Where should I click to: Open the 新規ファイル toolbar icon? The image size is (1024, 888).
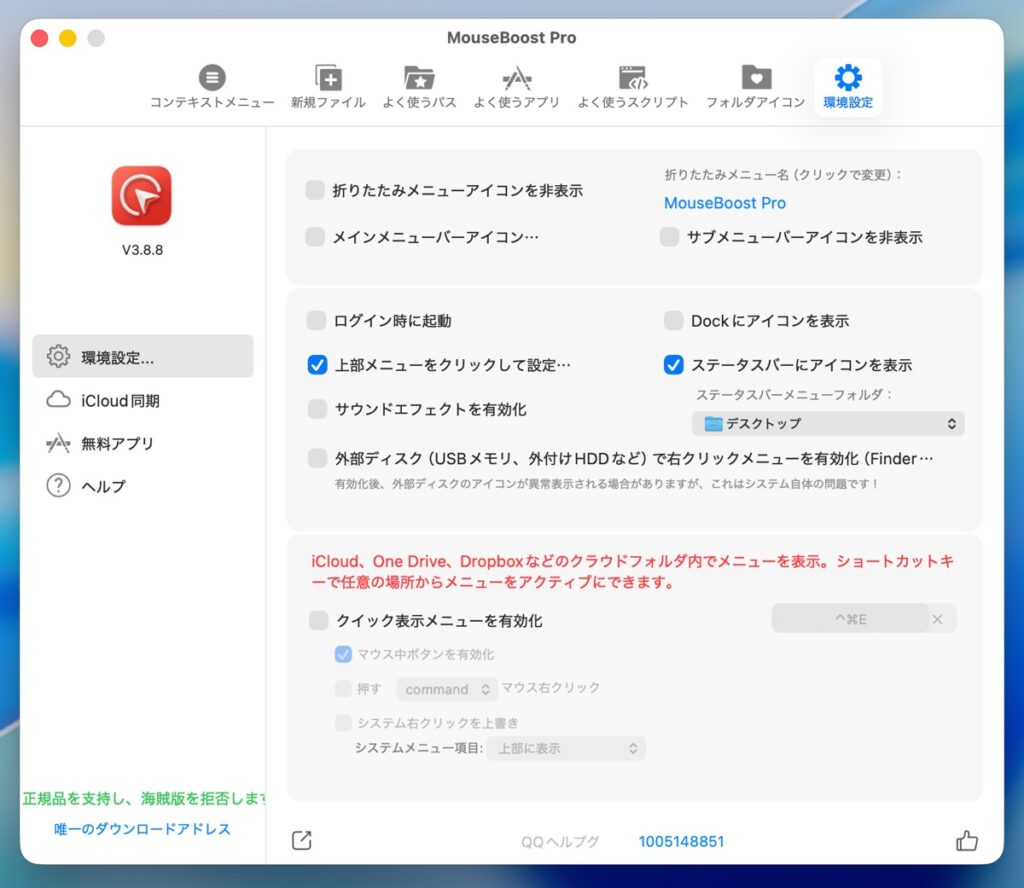[328, 79]
